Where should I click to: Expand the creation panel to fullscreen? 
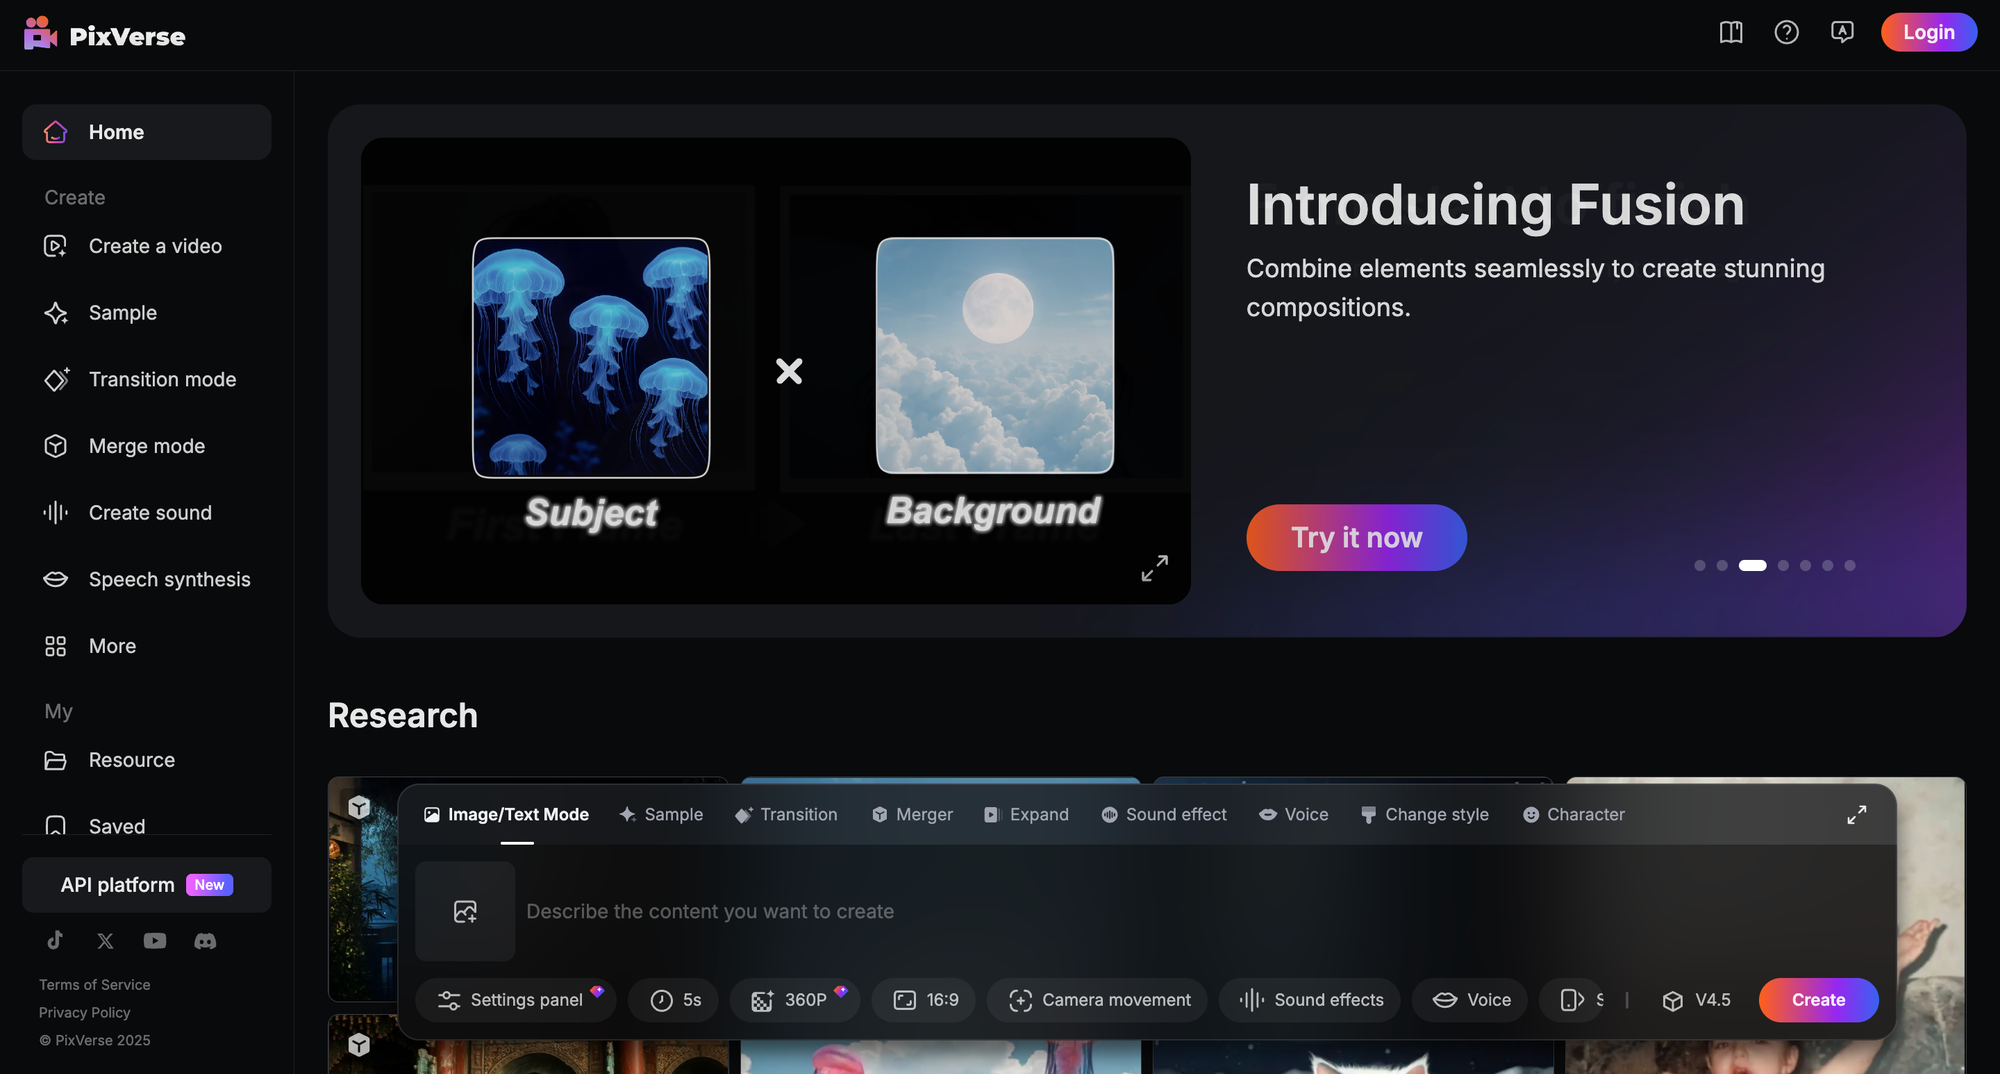point(1857,815)
